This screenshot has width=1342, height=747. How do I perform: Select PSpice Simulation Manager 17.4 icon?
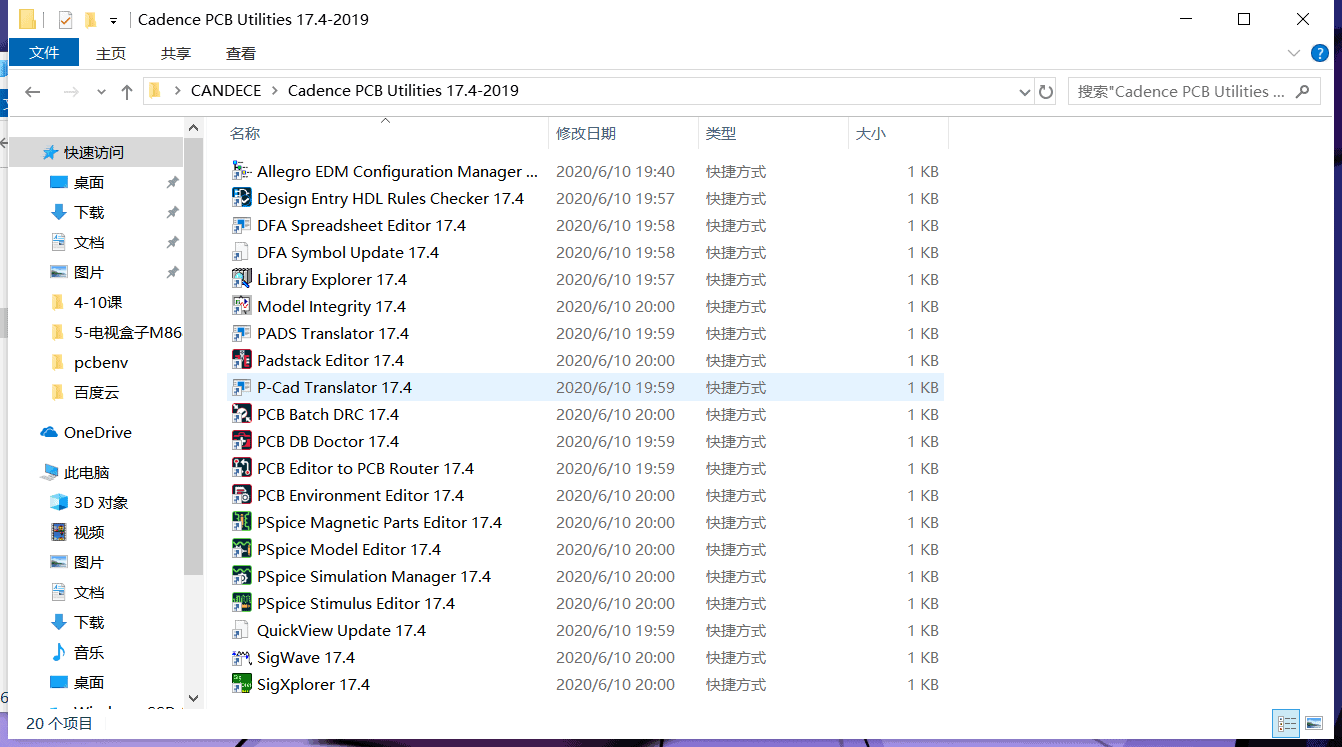point(241,576)
